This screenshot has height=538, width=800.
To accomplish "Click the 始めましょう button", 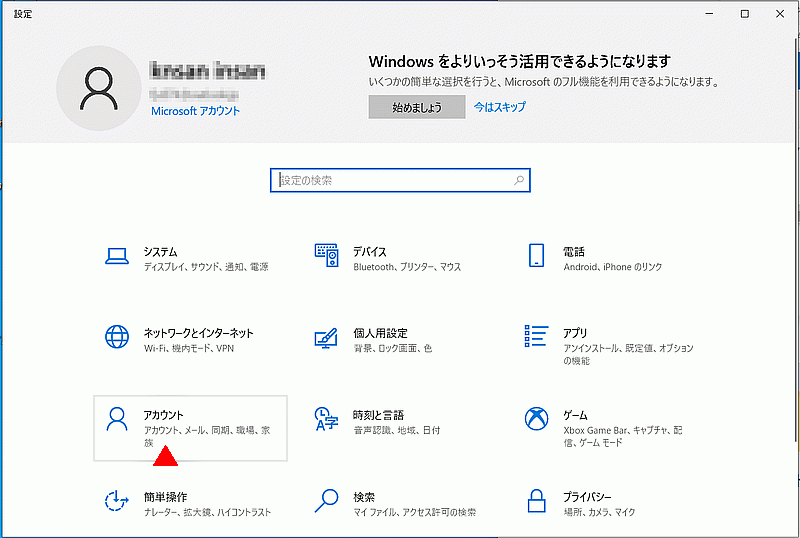I will [x=417, y=107].
